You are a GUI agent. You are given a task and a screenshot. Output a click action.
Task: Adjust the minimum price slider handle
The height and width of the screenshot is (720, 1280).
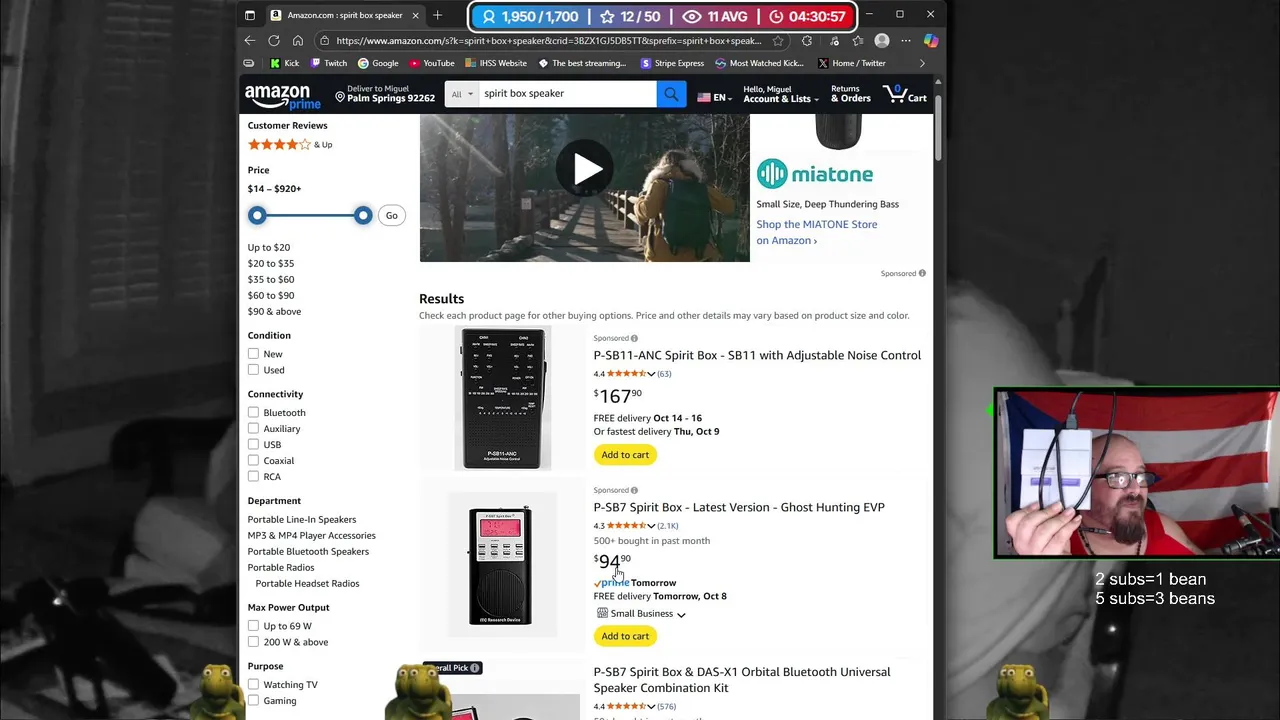257,215
